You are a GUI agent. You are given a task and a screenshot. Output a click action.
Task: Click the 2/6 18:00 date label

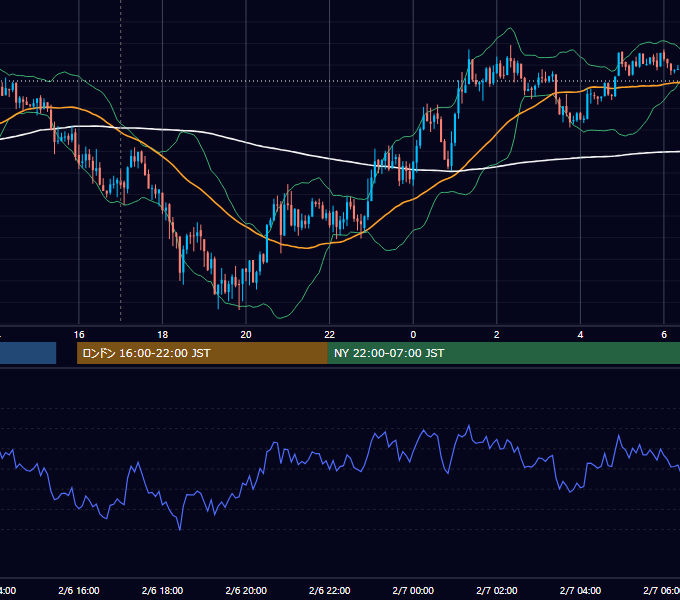coord(163,590)
